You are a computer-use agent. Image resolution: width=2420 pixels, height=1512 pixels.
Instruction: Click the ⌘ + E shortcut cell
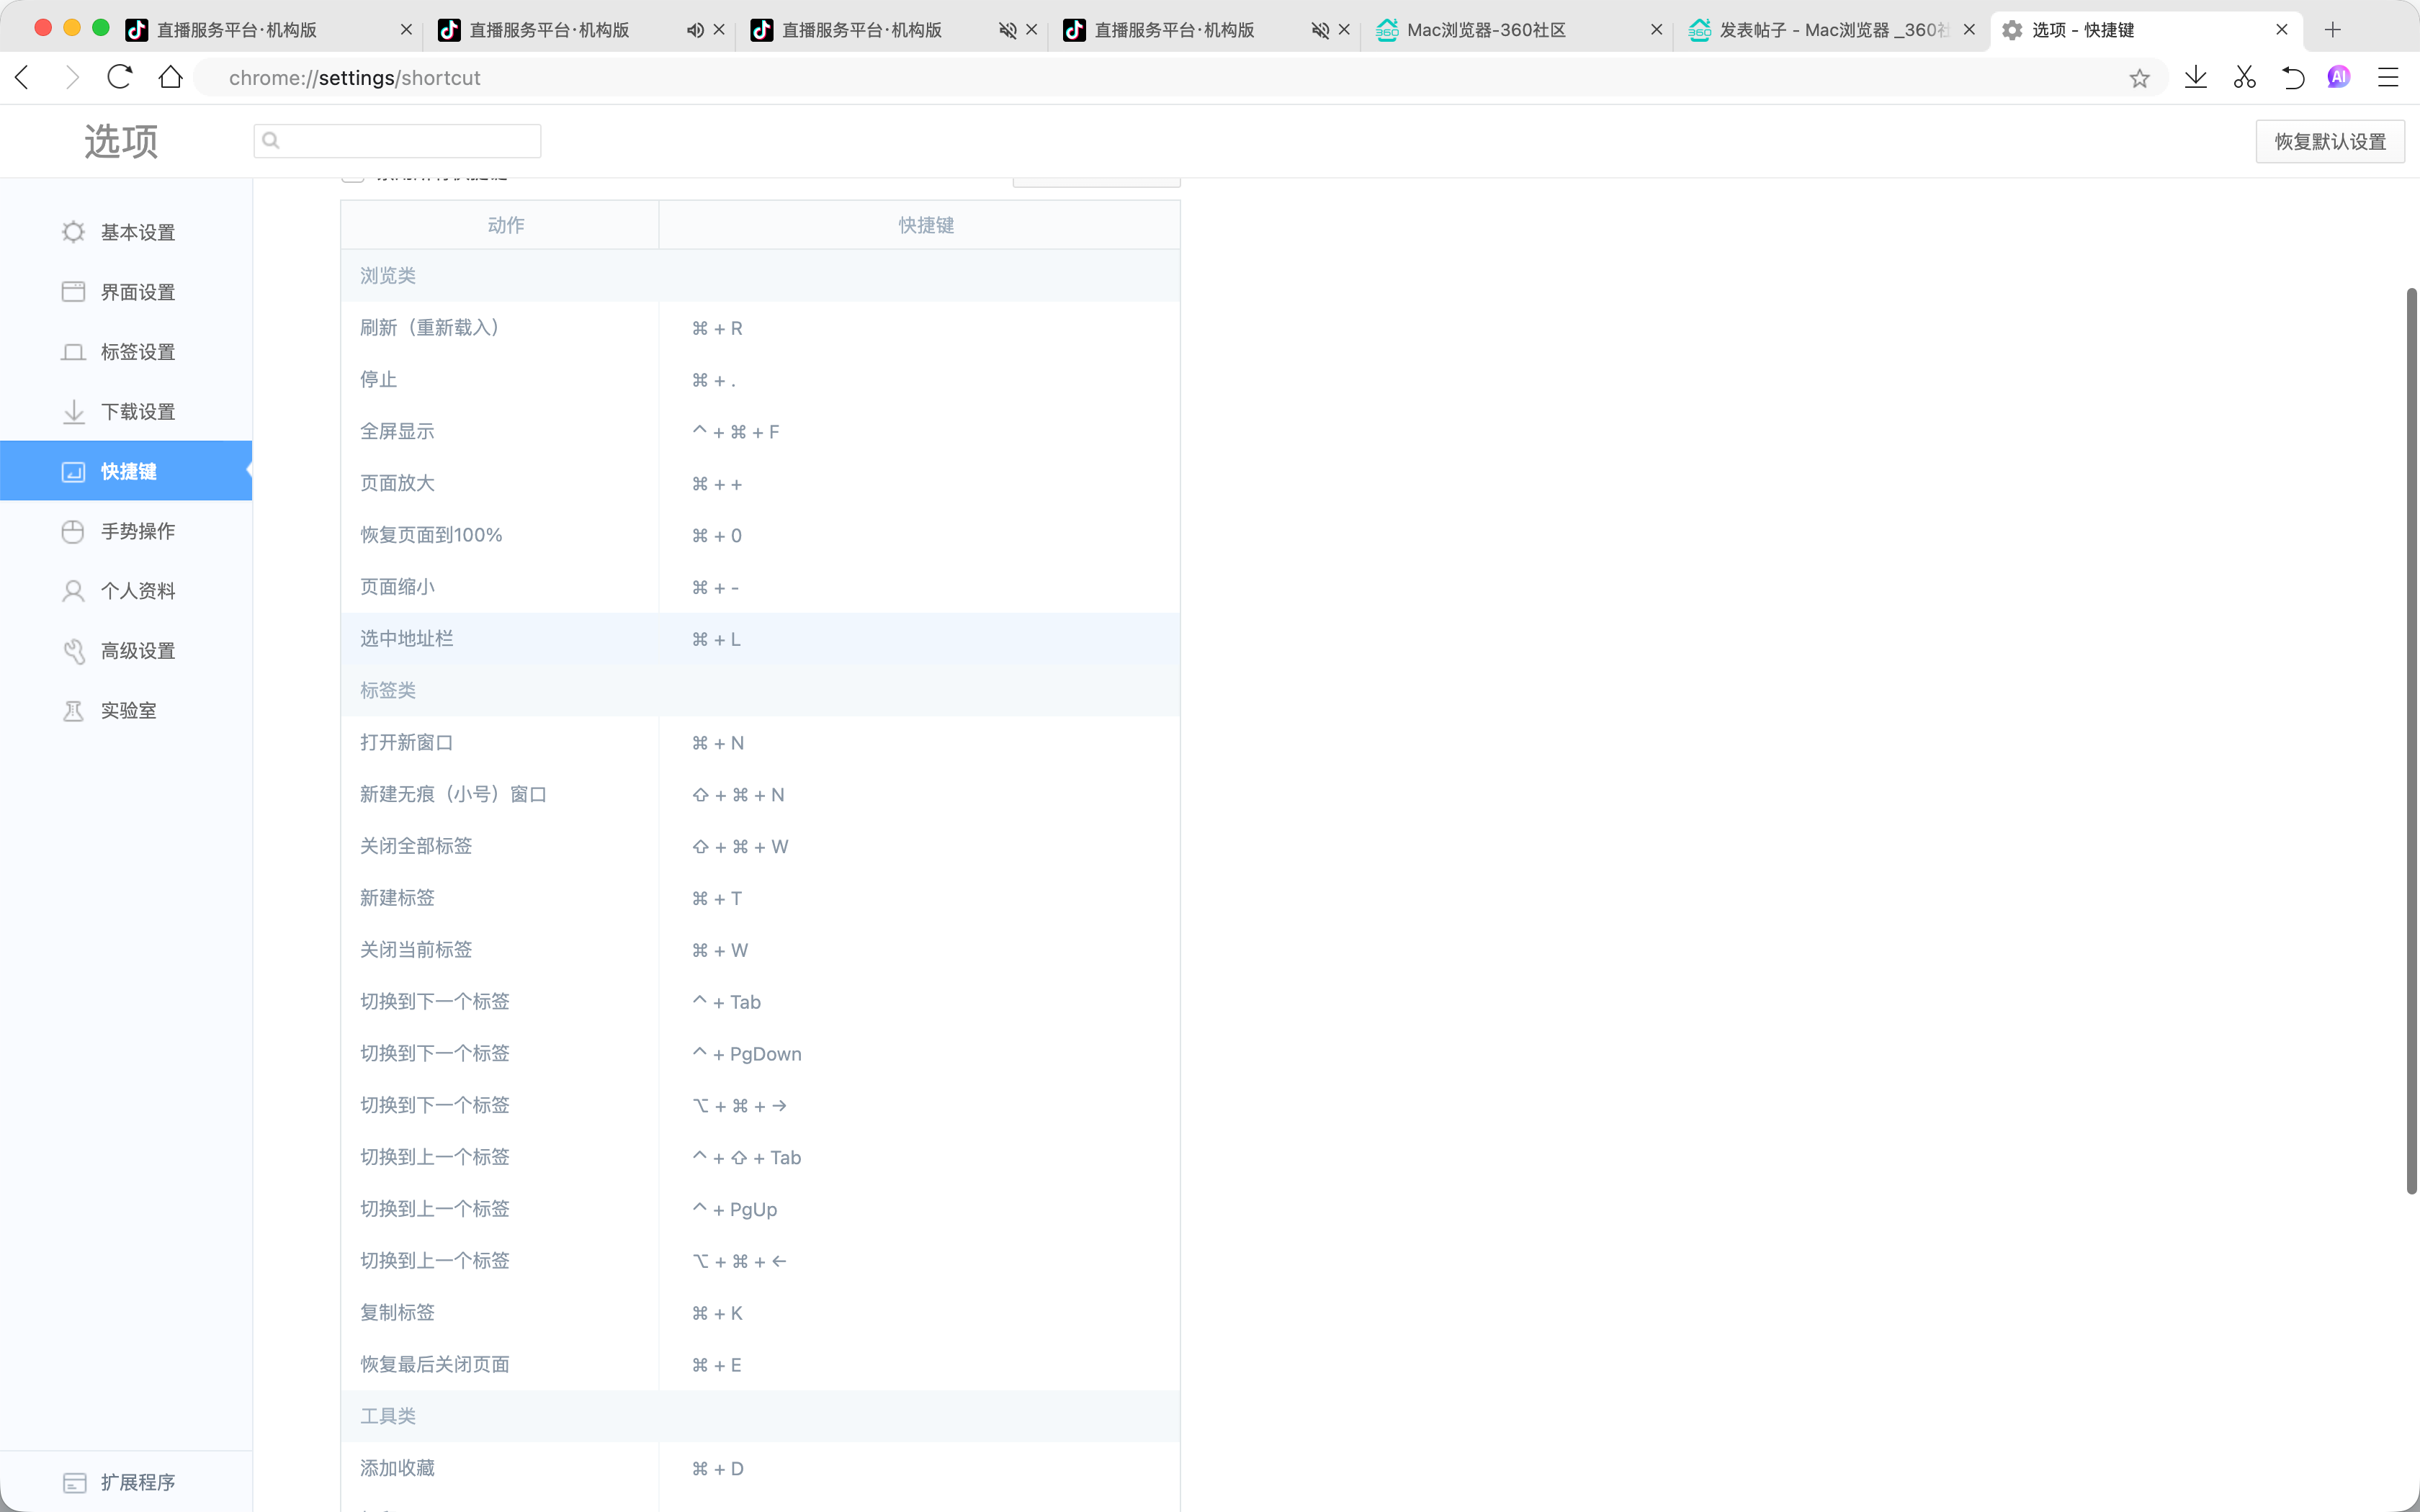point(717,1366)
